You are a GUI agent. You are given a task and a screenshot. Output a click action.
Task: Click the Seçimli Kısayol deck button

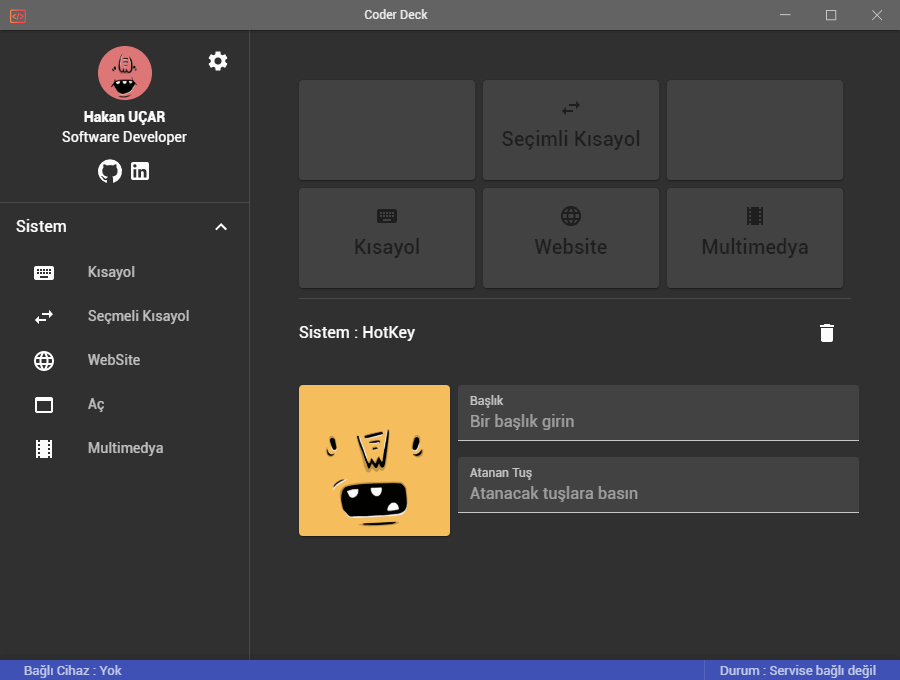click(571, 130)
